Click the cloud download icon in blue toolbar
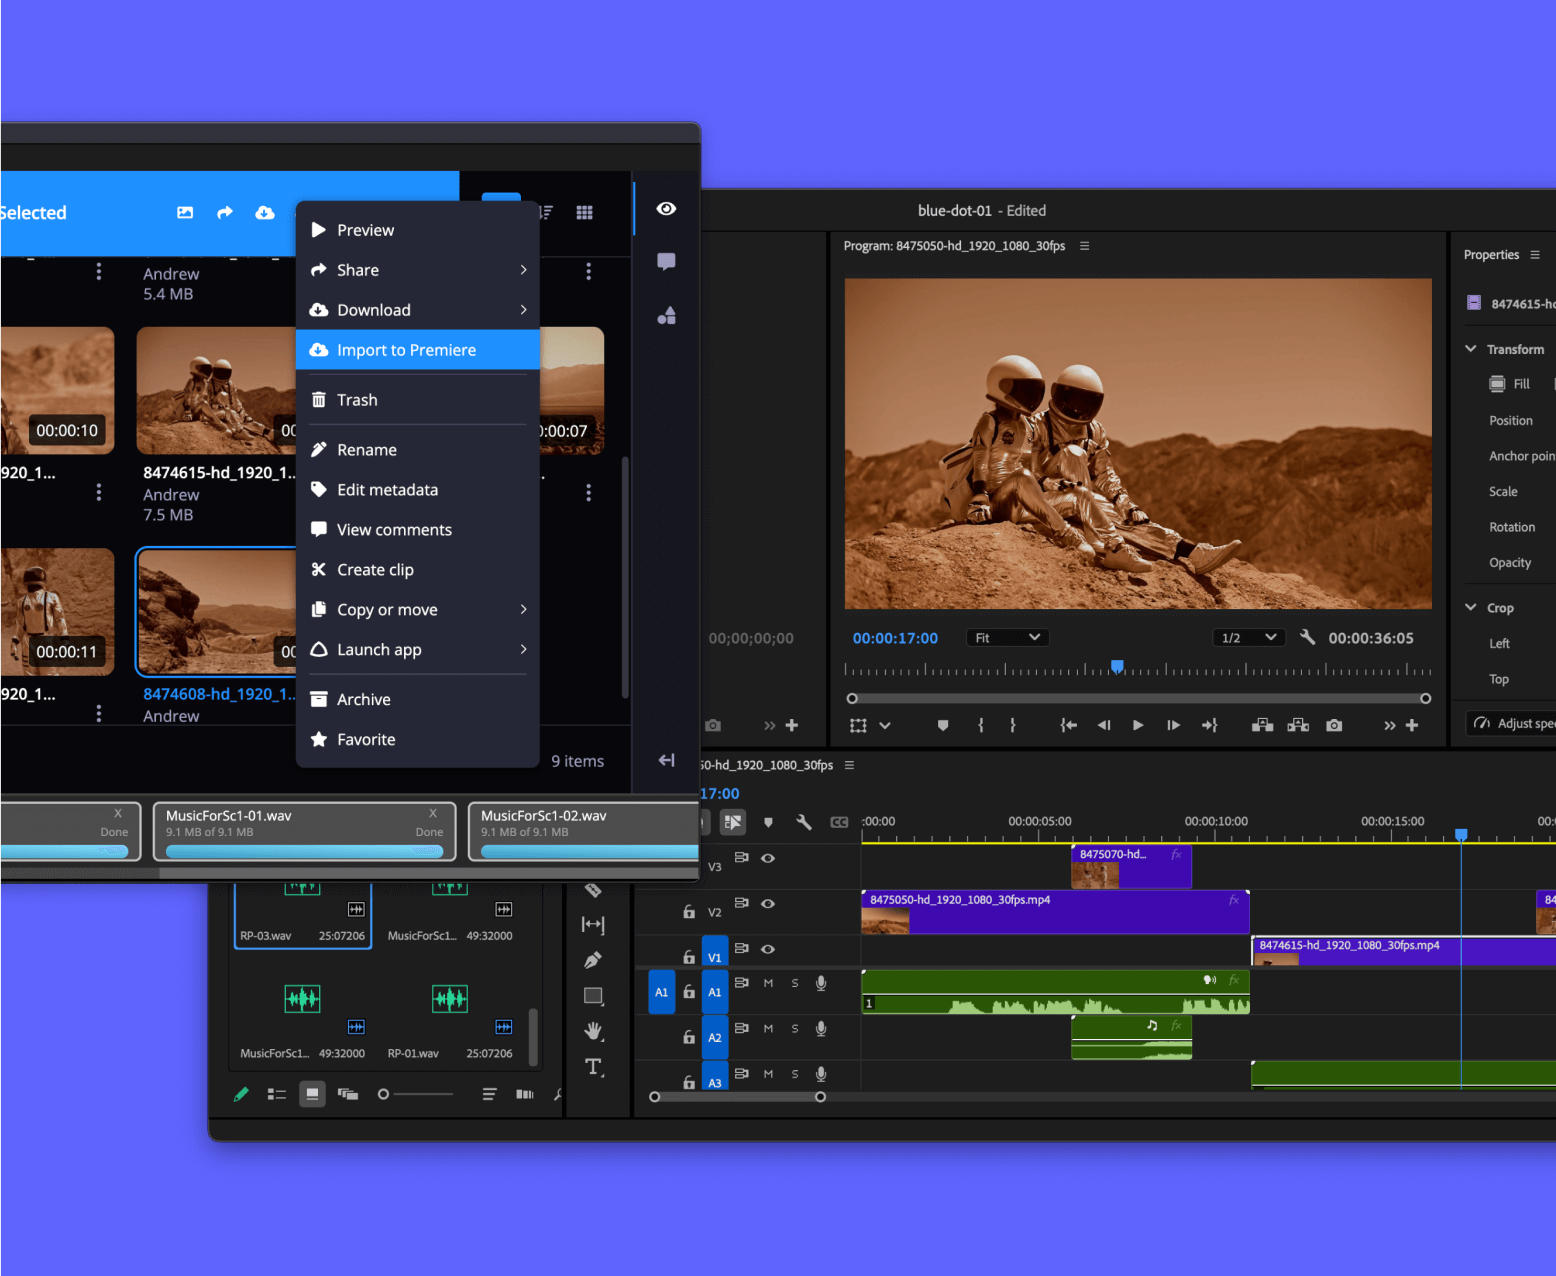 tap(265, 213)
